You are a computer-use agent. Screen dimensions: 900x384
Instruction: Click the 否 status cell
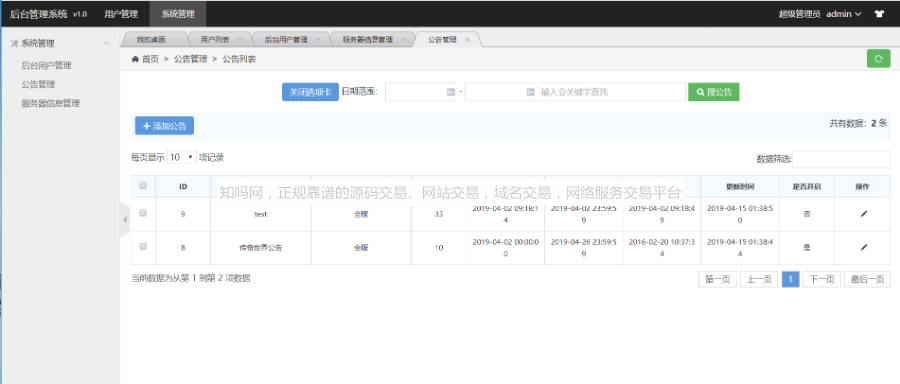806,214
